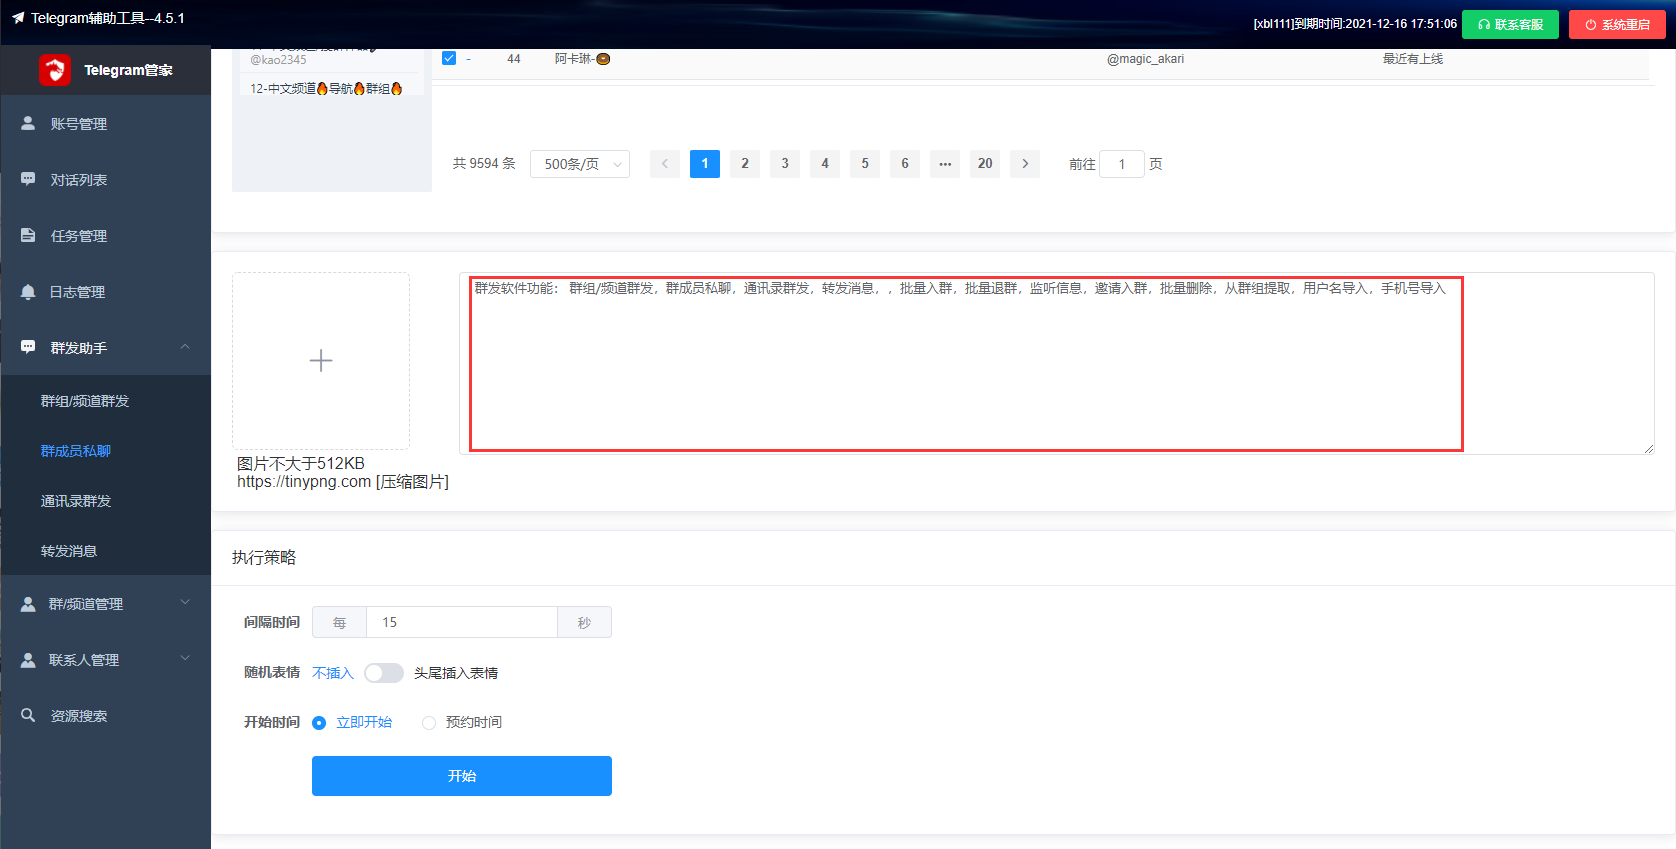Click the 联系人管理 person icon
The width and height of the screenshot is (1676, 849).
pos(28,660)
